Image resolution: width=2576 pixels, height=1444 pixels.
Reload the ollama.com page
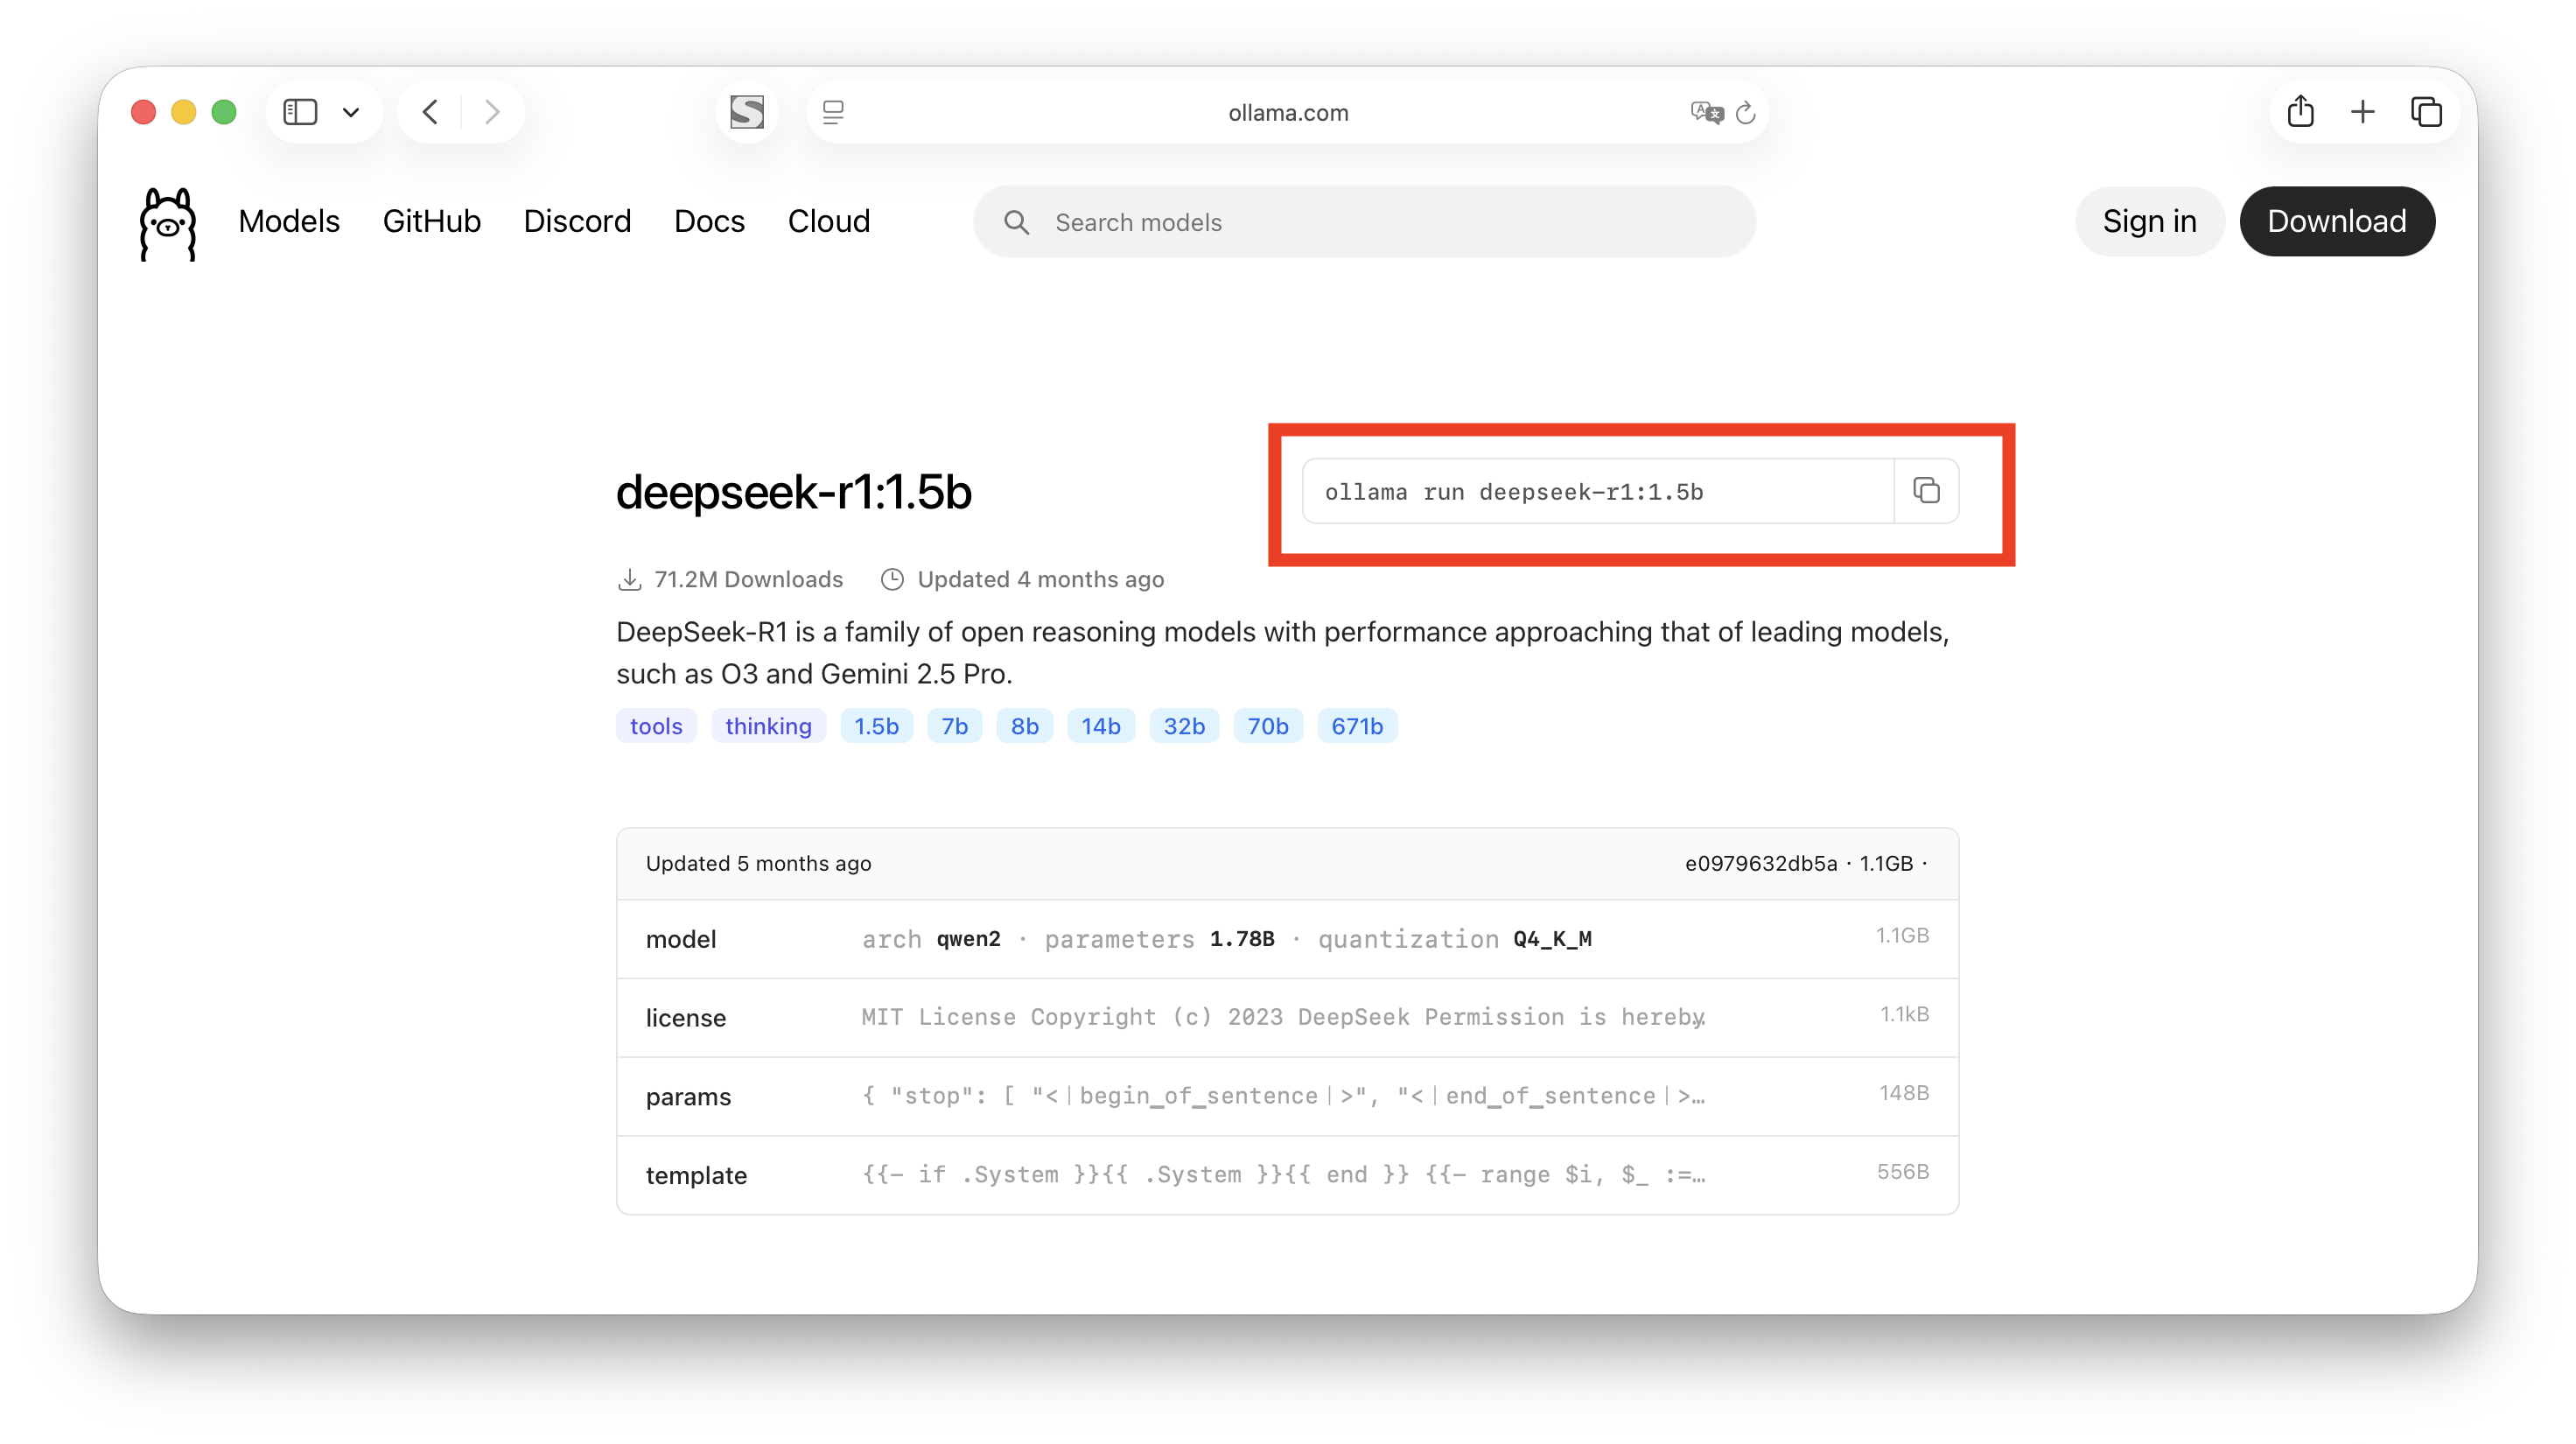(1746, 113)
